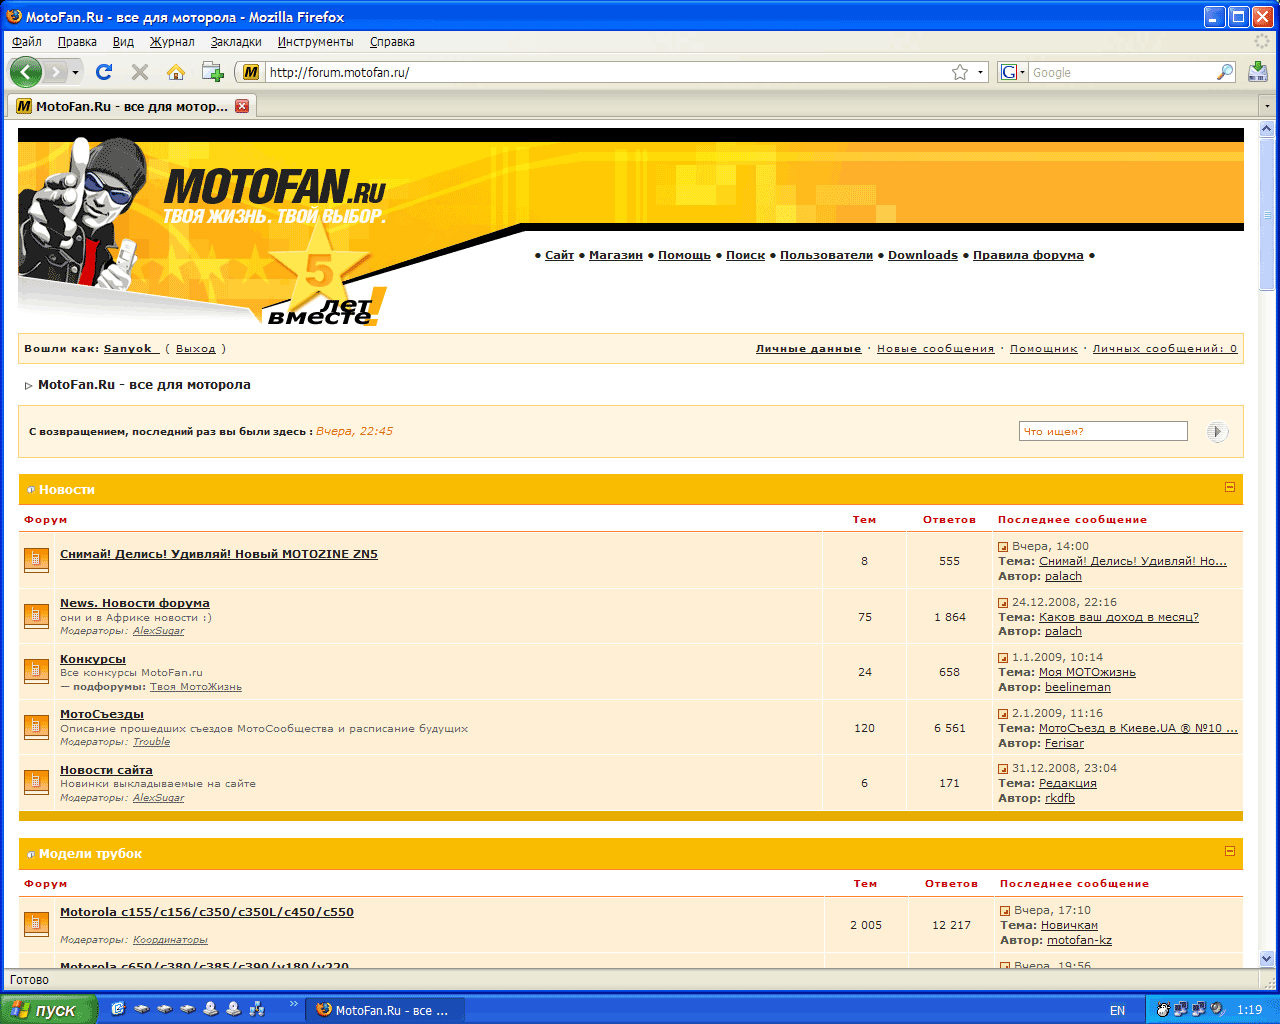Viewport: 1280px width, 1024px height.
Task: Collapse the Модели трубок category
Action: [1230, 851]
